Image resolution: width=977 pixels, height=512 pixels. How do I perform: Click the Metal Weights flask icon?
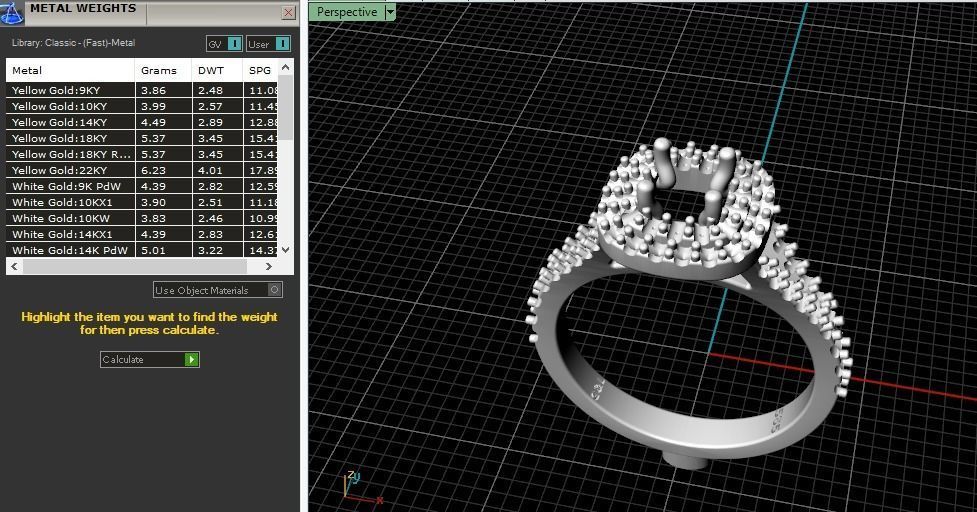[11, 12]
